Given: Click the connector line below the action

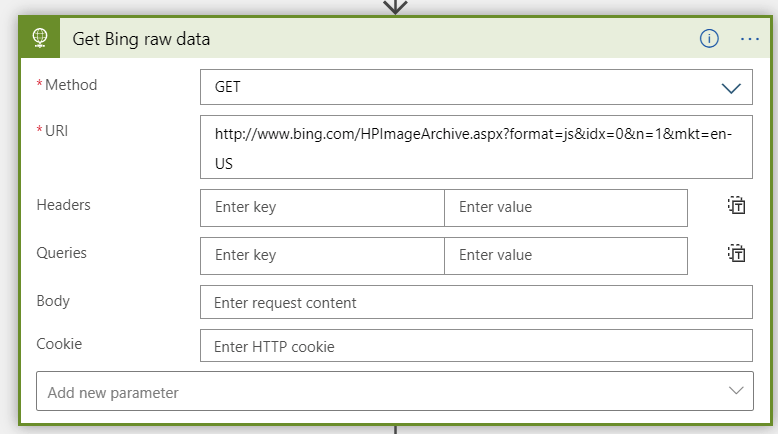Looking at the screenshot, I should point(395,430).
